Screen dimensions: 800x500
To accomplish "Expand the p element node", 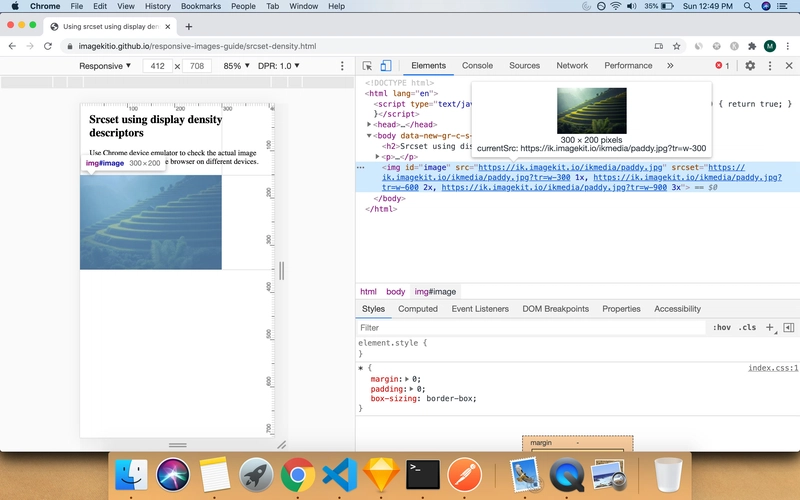I will pos(378,157).
